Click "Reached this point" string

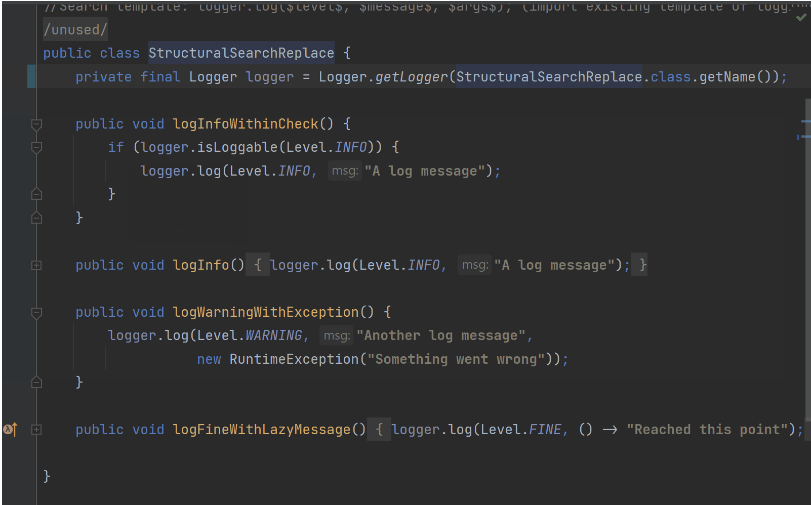707,430
